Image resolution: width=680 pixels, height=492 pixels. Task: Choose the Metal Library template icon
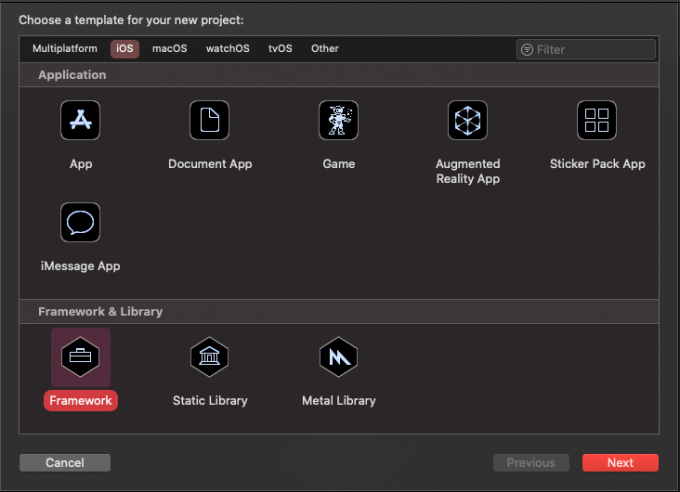(338, 356)
